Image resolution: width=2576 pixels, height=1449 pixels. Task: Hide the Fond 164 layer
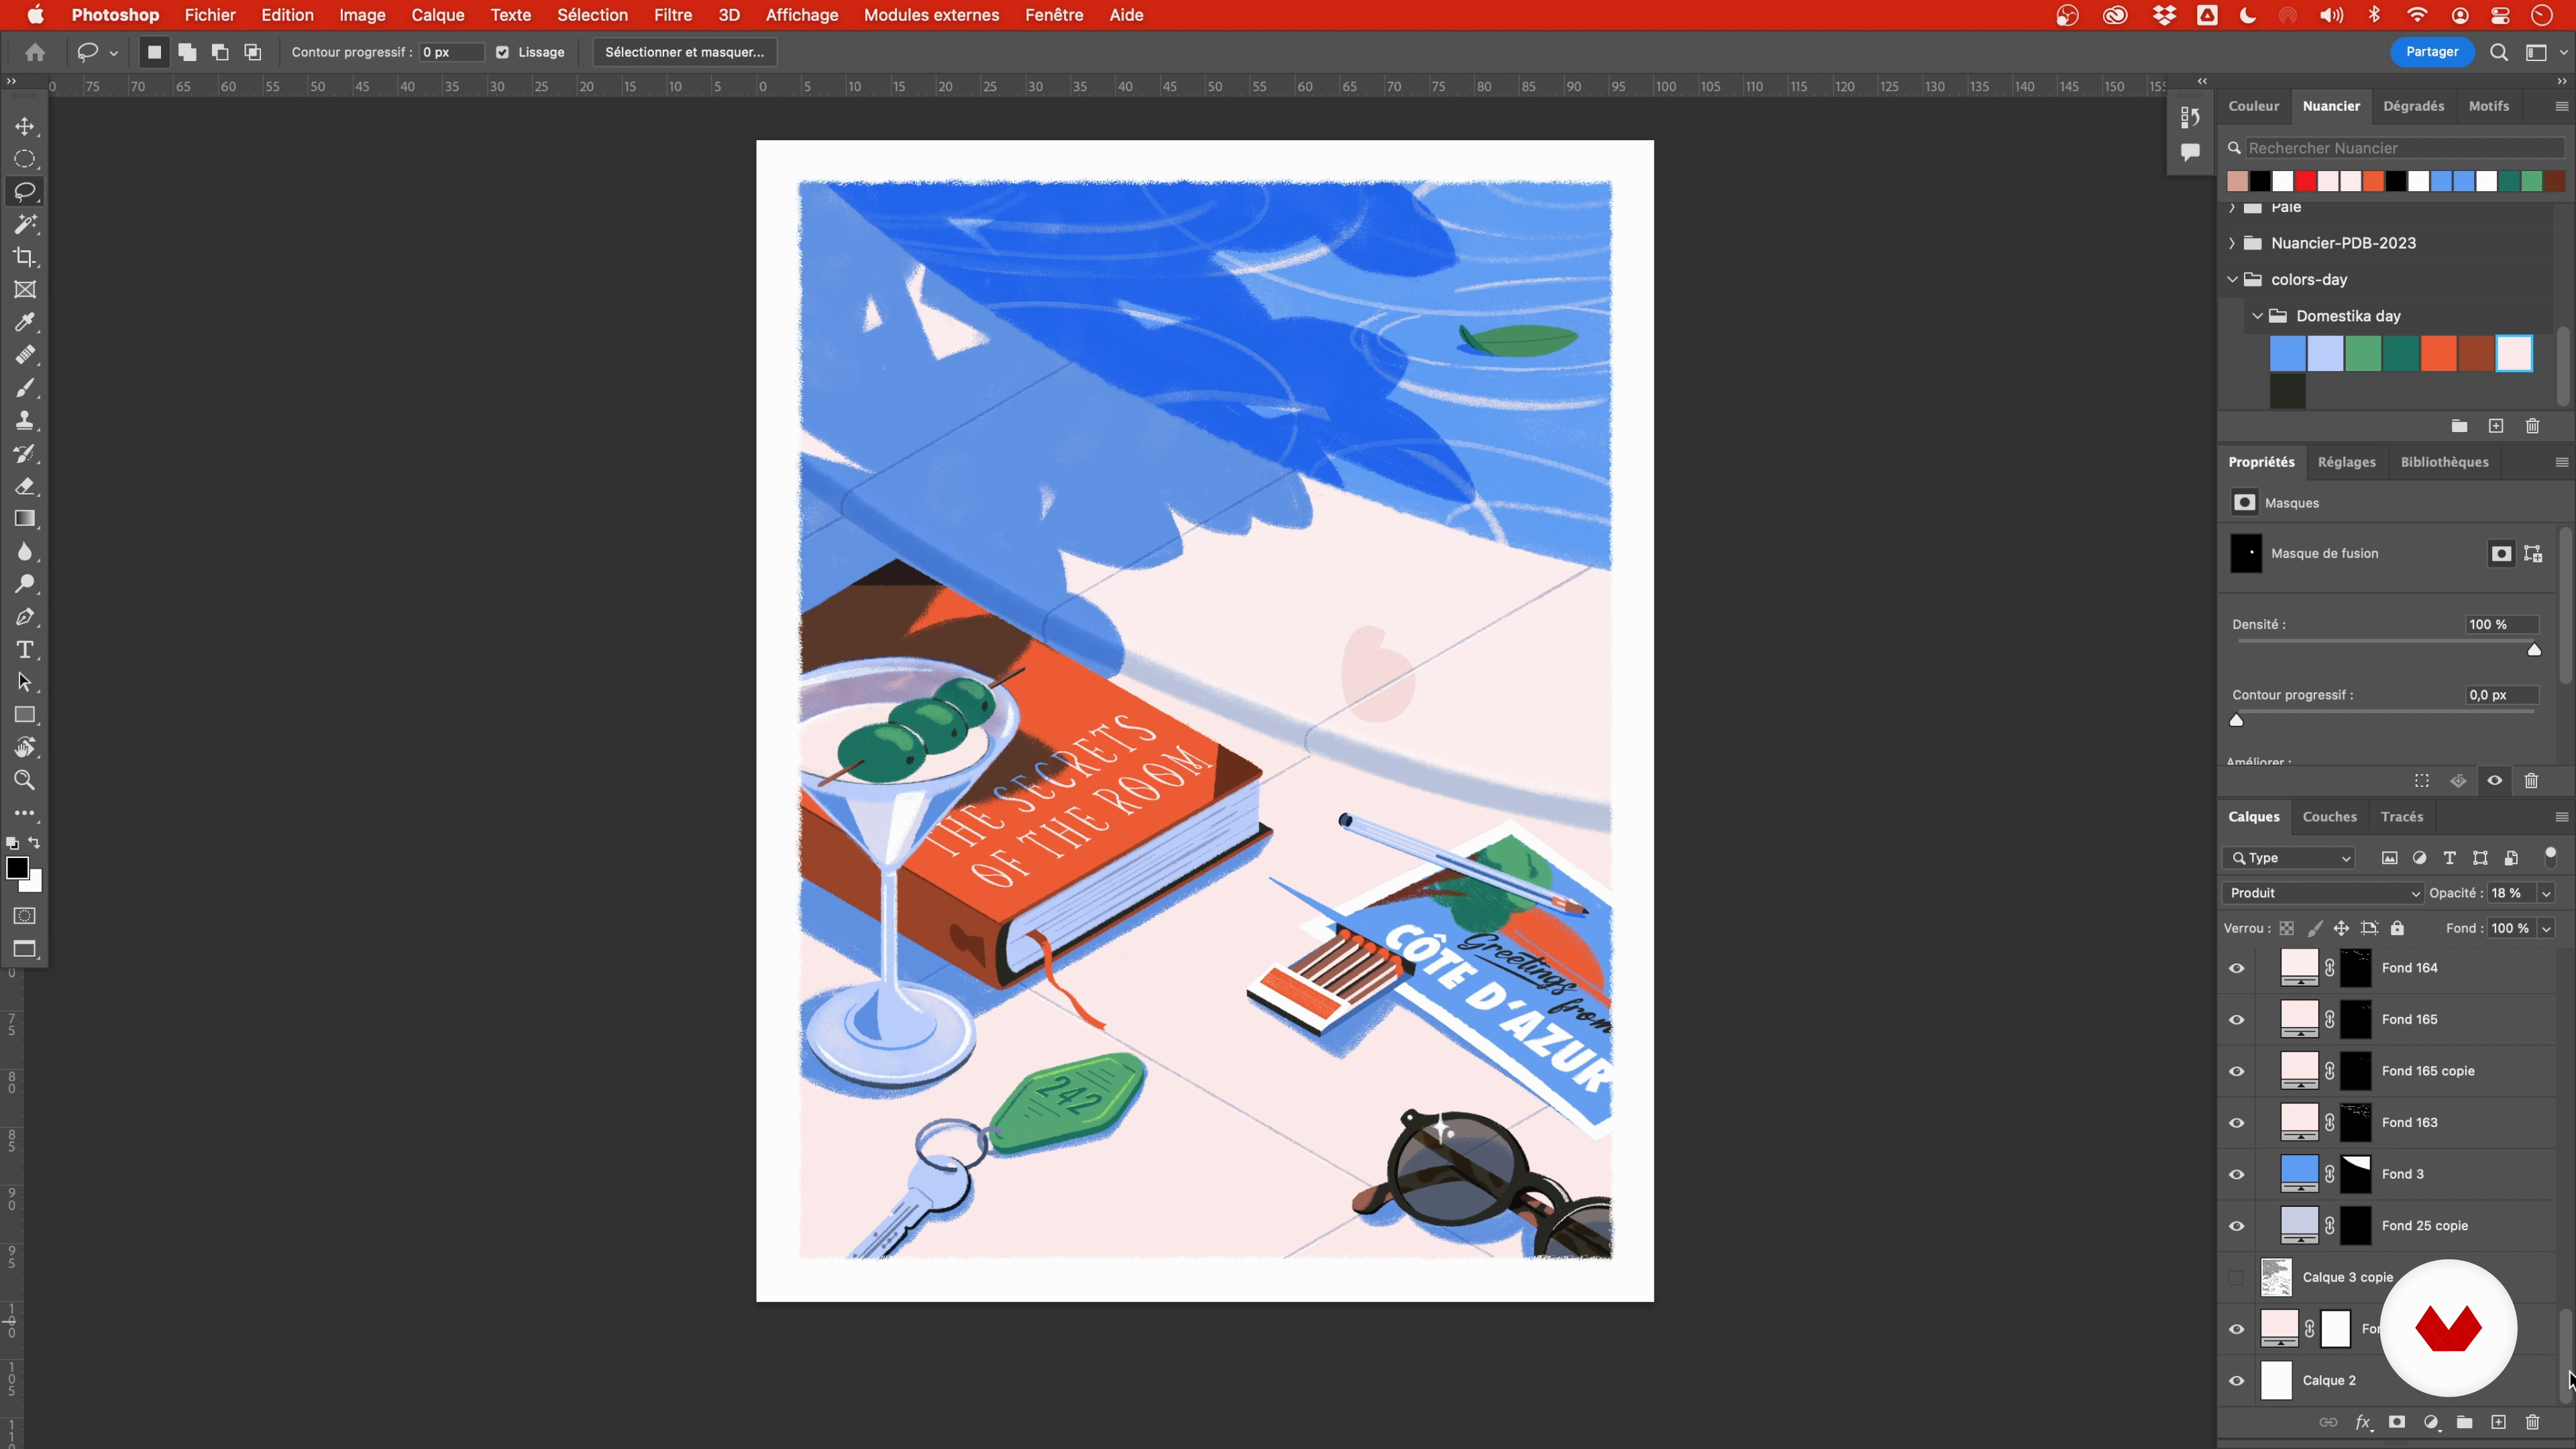coord(2237,968)
